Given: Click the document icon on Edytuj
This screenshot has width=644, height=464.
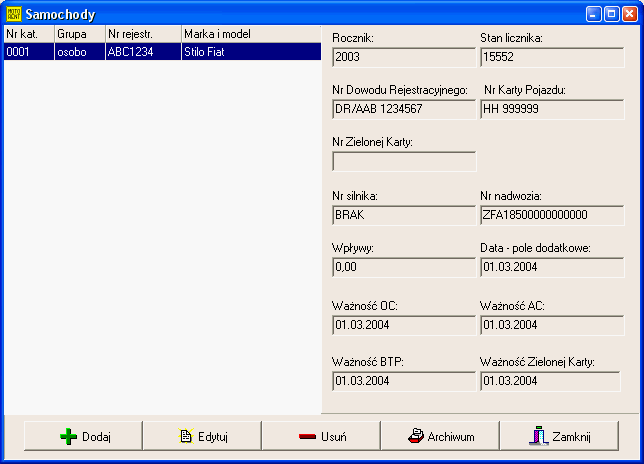Looking at the screenshot, I should [185, 437].
